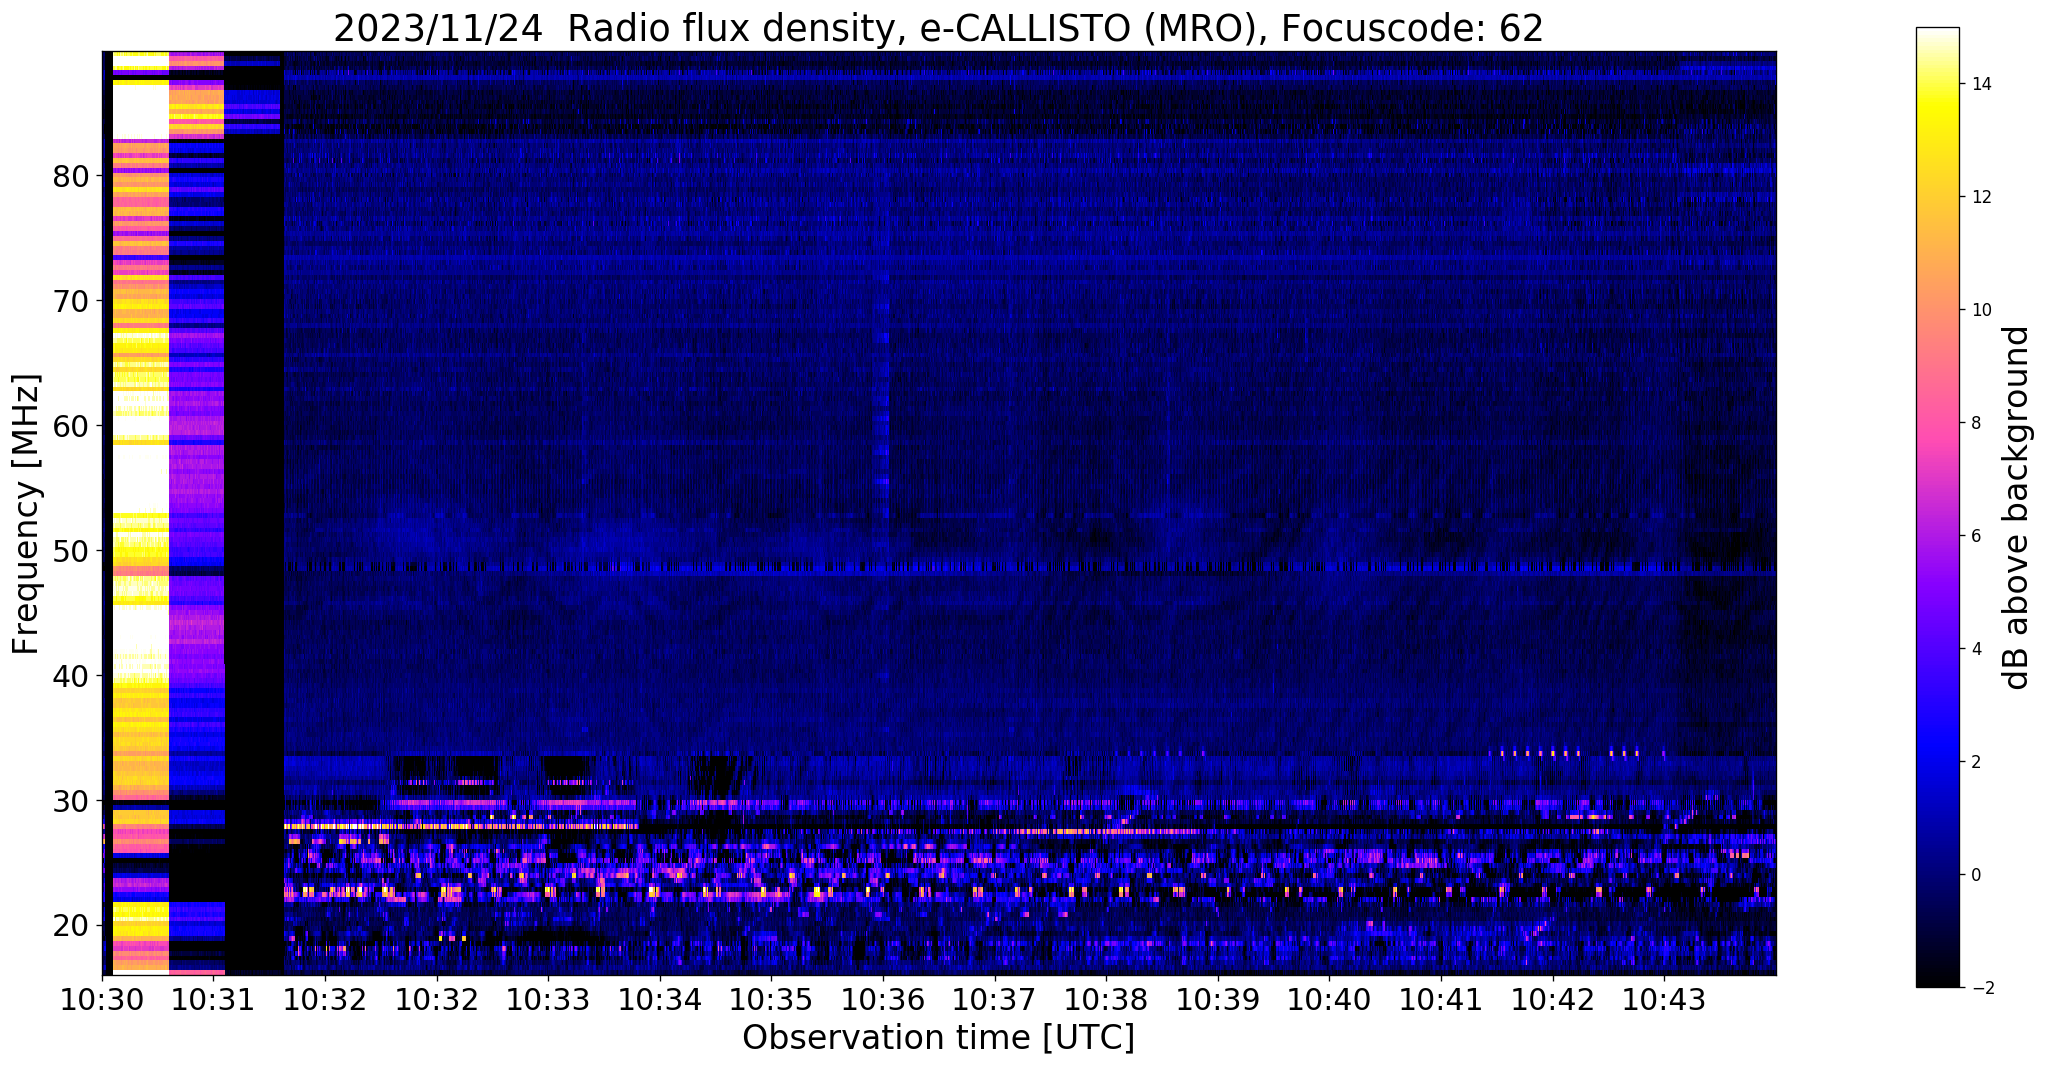This screenshot has height=1067, width=2047.
Task: Click time tick label 10:36
Action: coord(883,999)
